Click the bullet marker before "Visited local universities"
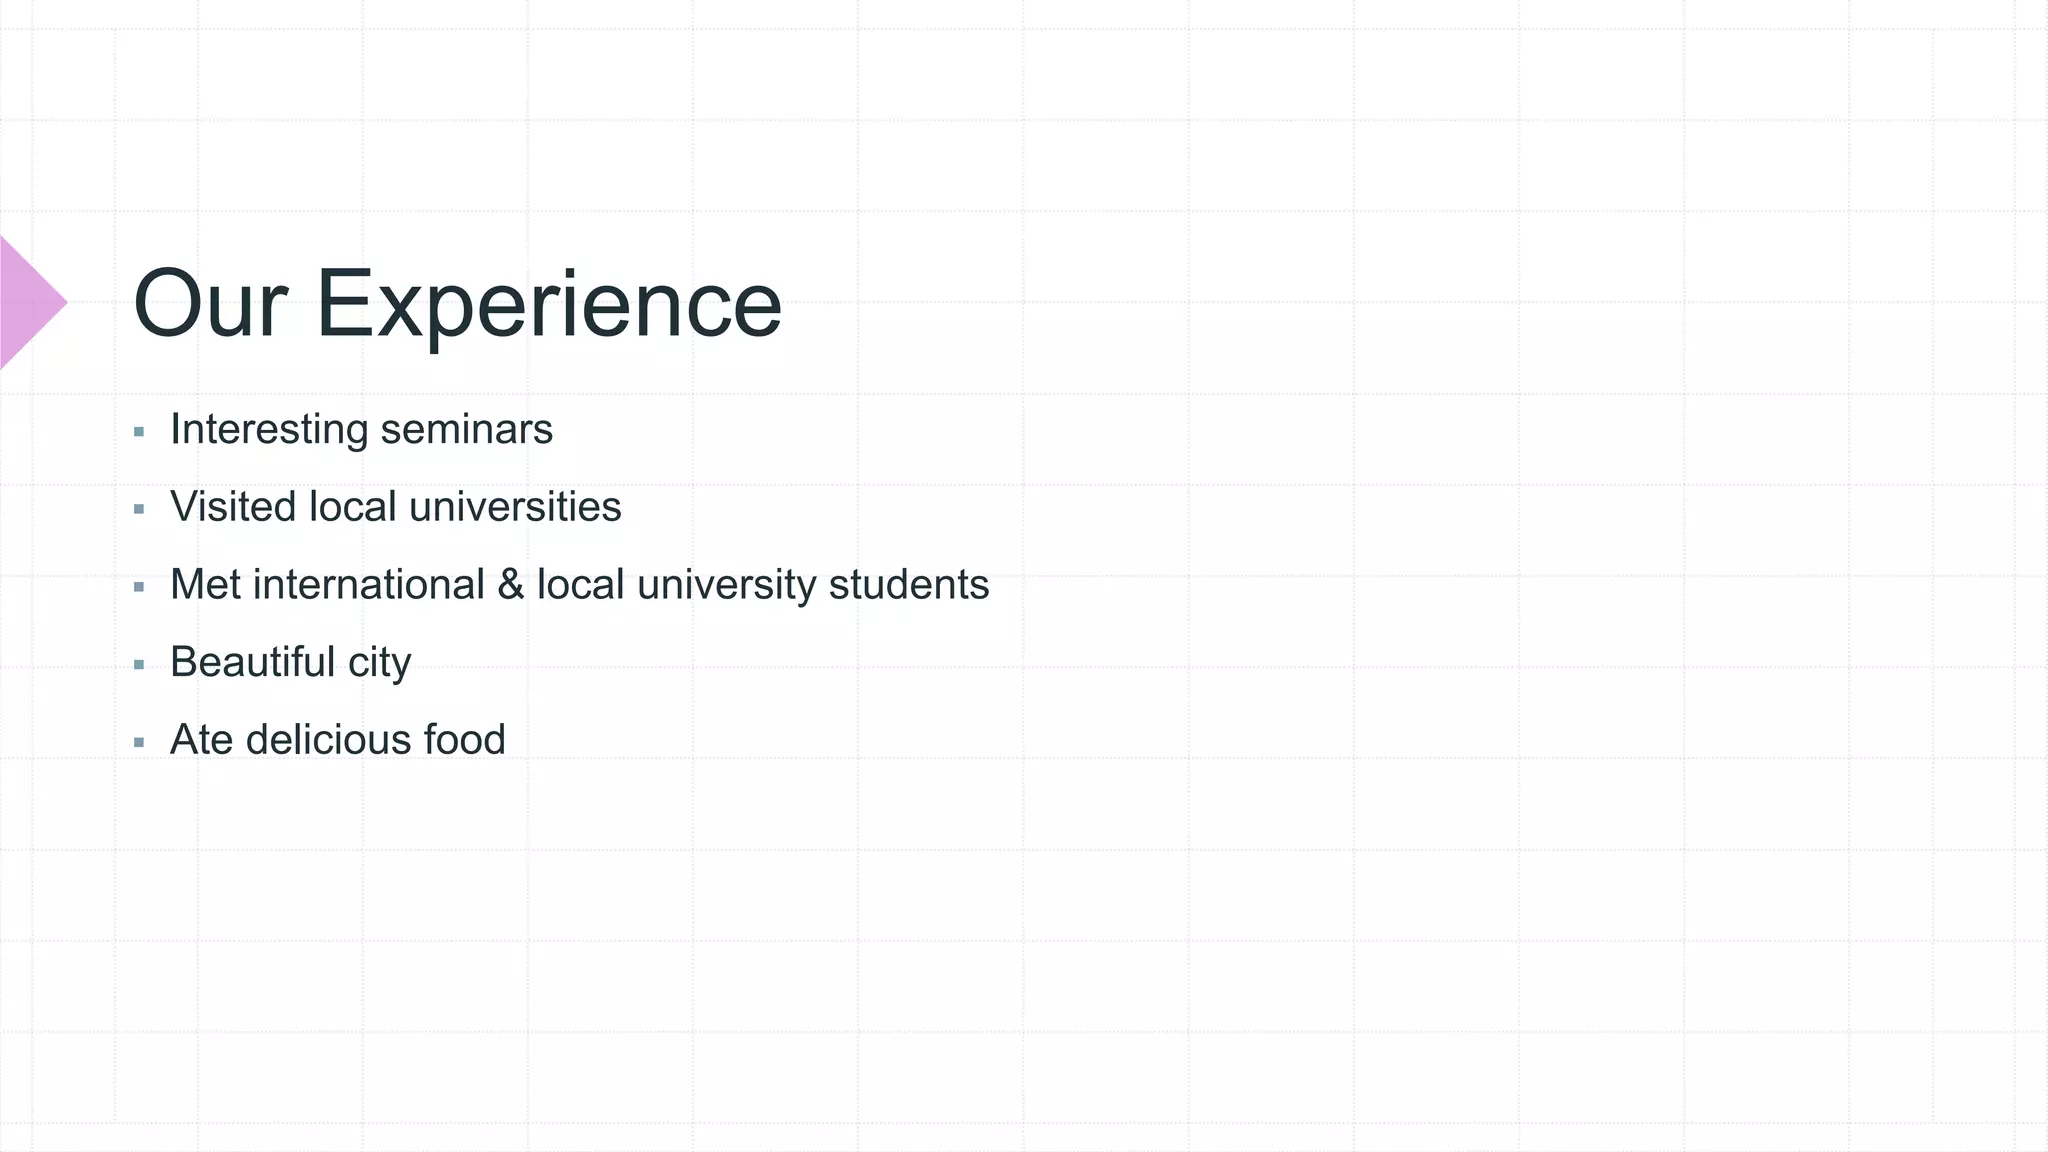This screenshot has width=2048, height=1152. tap(139, 510)
